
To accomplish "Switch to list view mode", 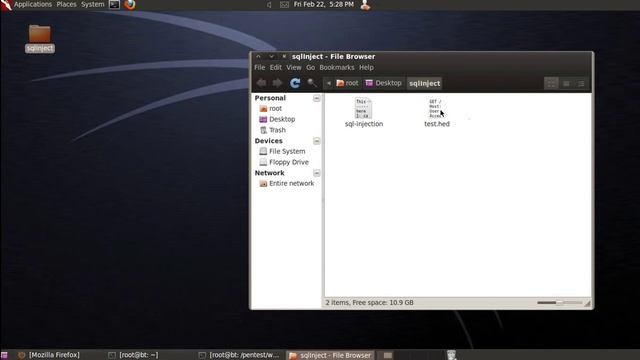I will click(566, 84).
